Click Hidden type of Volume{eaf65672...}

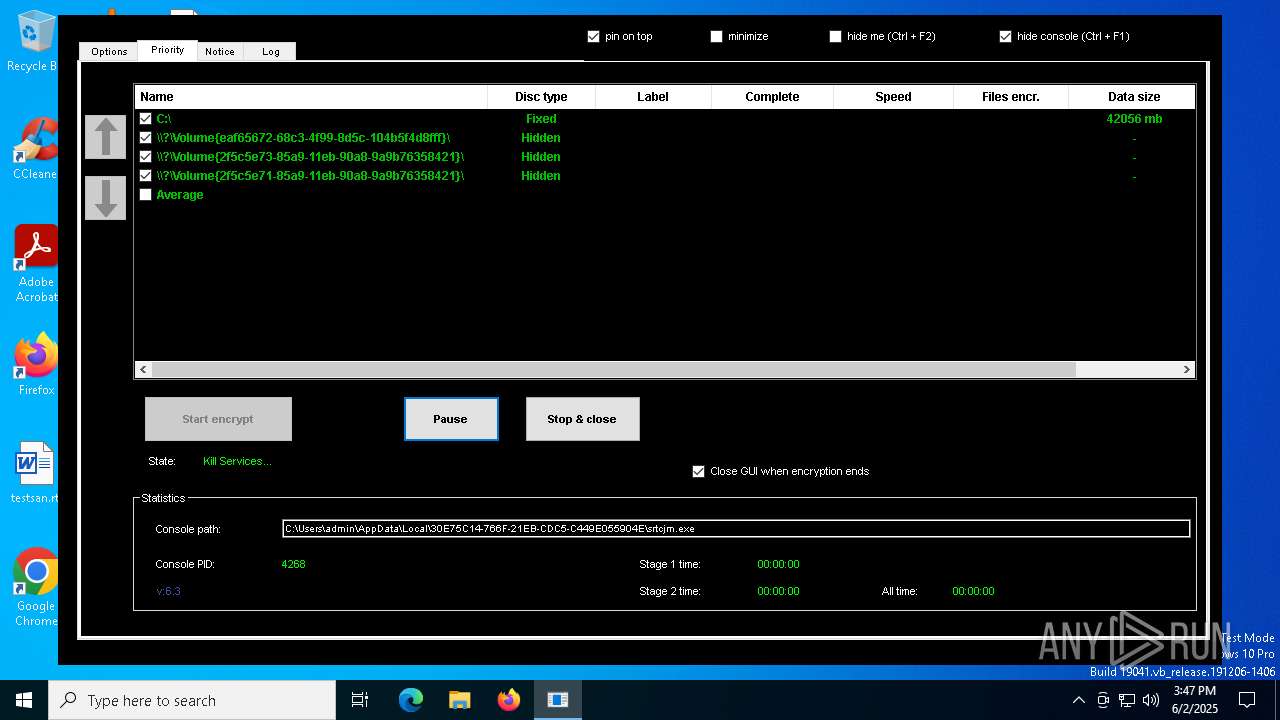[541, 138]
